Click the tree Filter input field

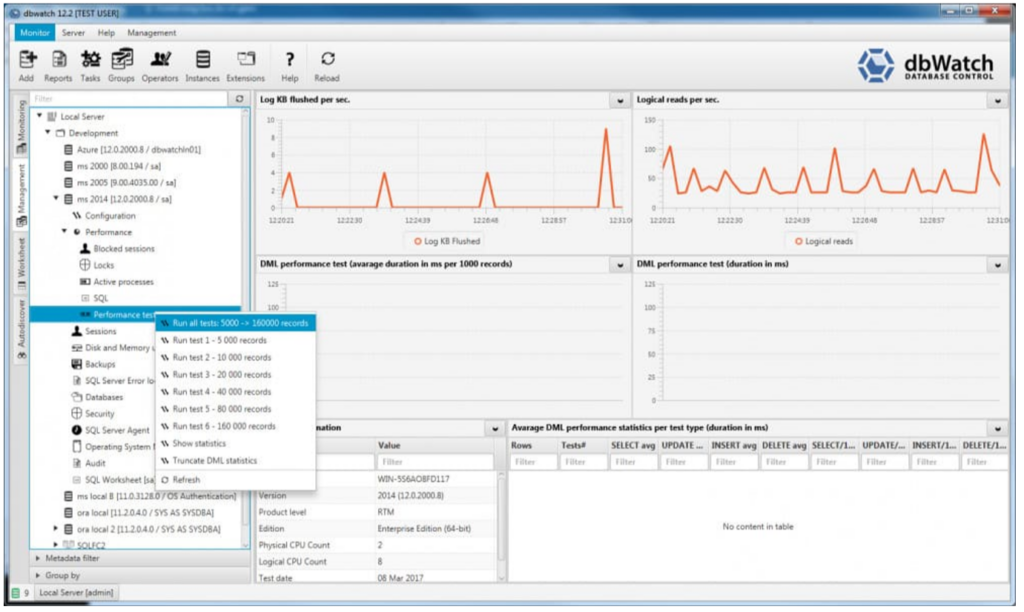[x=129, y=99]
